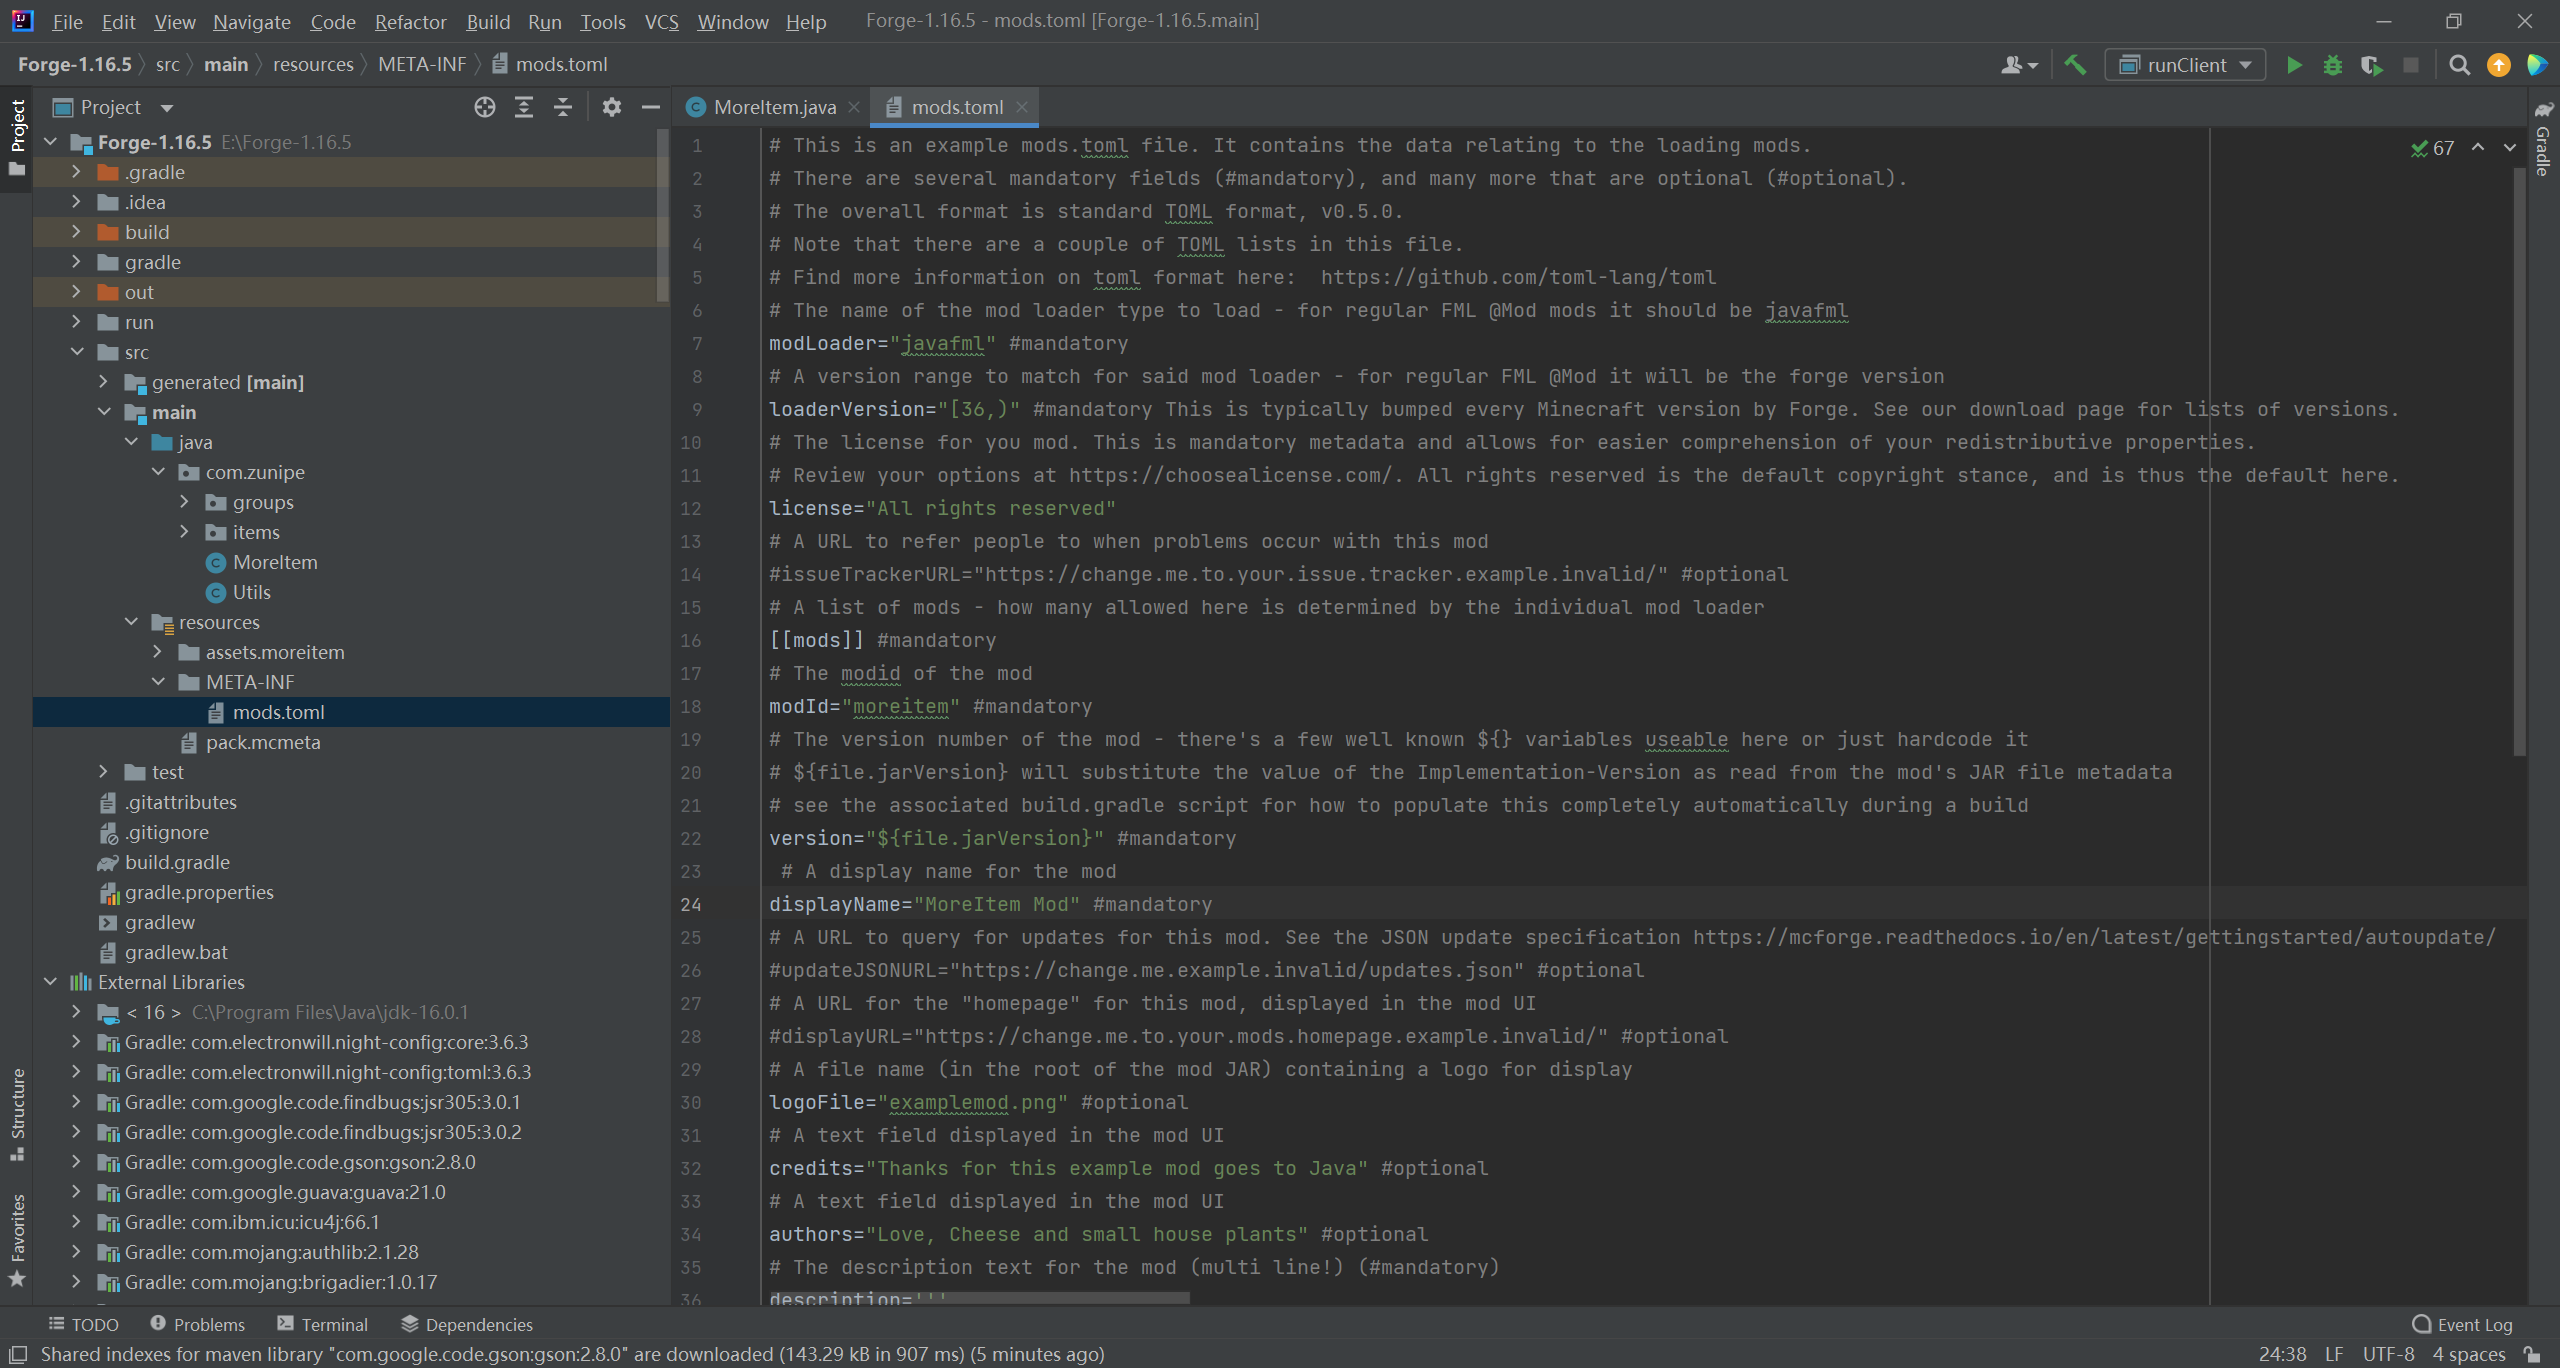Open Project panel settings gear

(x=612, y=107)
